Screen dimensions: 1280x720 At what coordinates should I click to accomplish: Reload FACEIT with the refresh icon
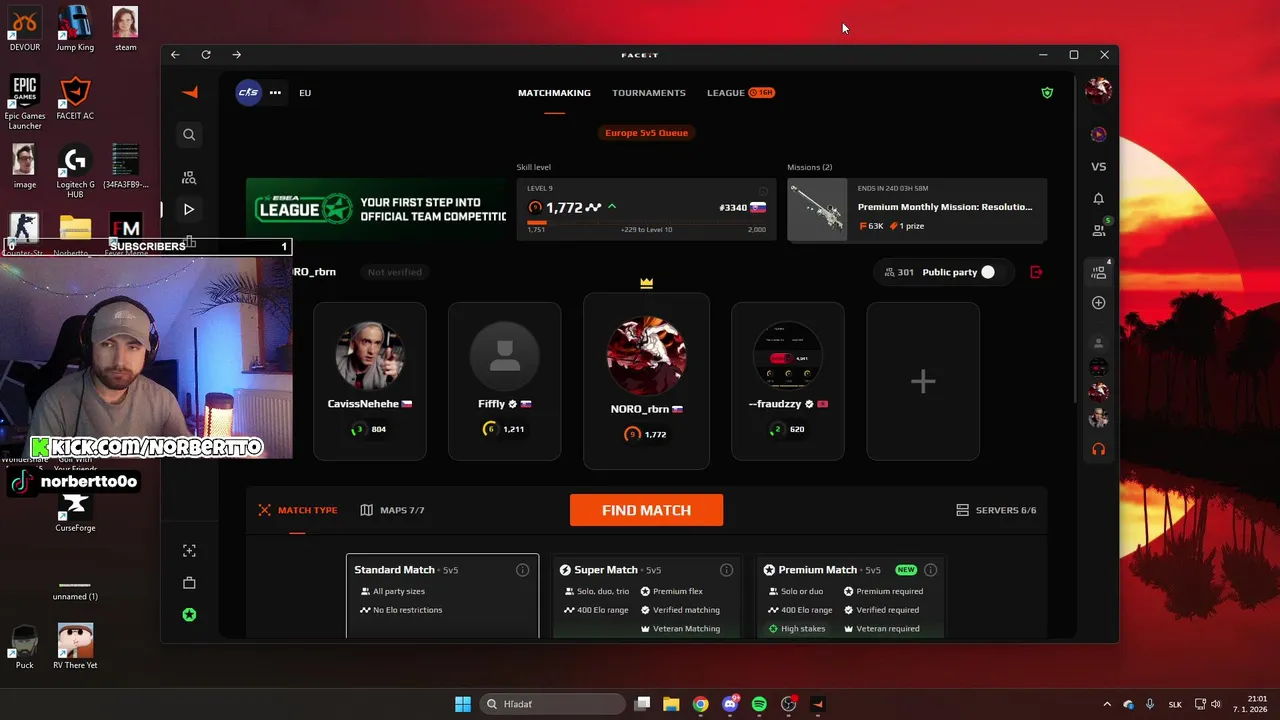(206, 55)
